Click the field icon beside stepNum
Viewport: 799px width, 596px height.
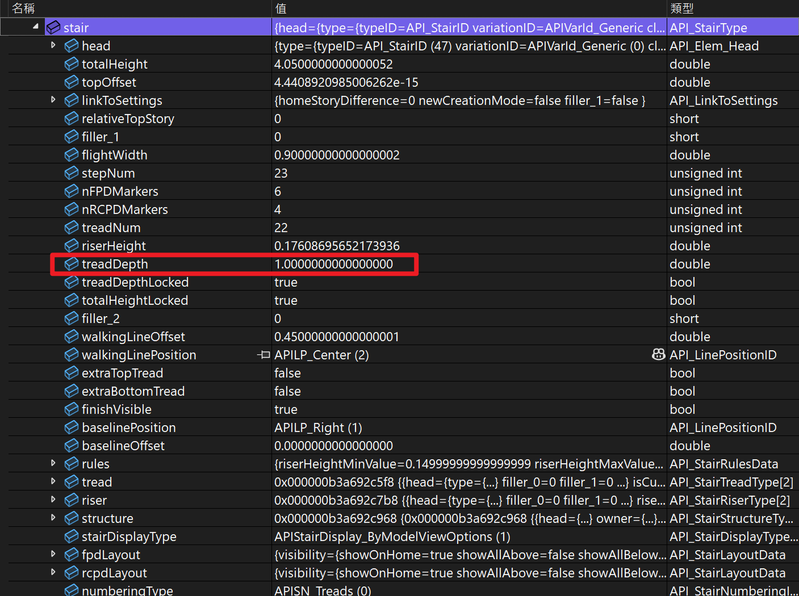click(71, 173)
